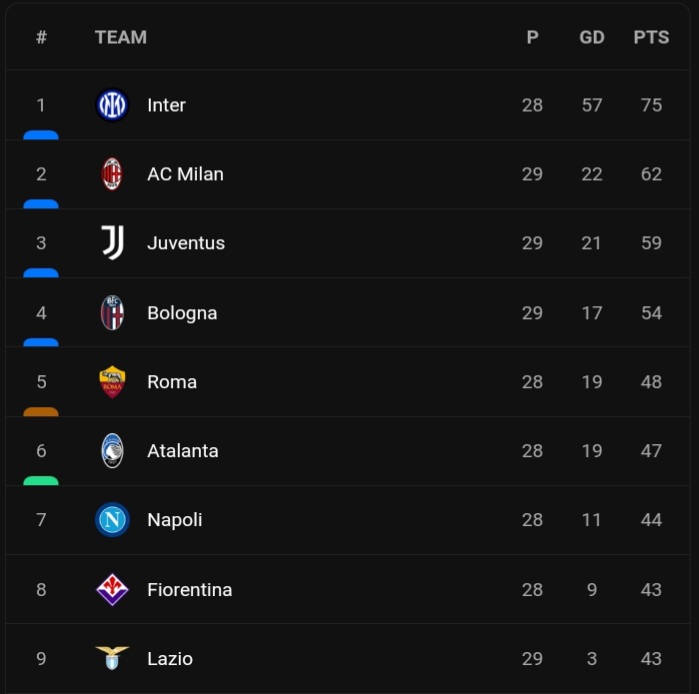Click the Napoli blue N logo

tap(112, 520)
